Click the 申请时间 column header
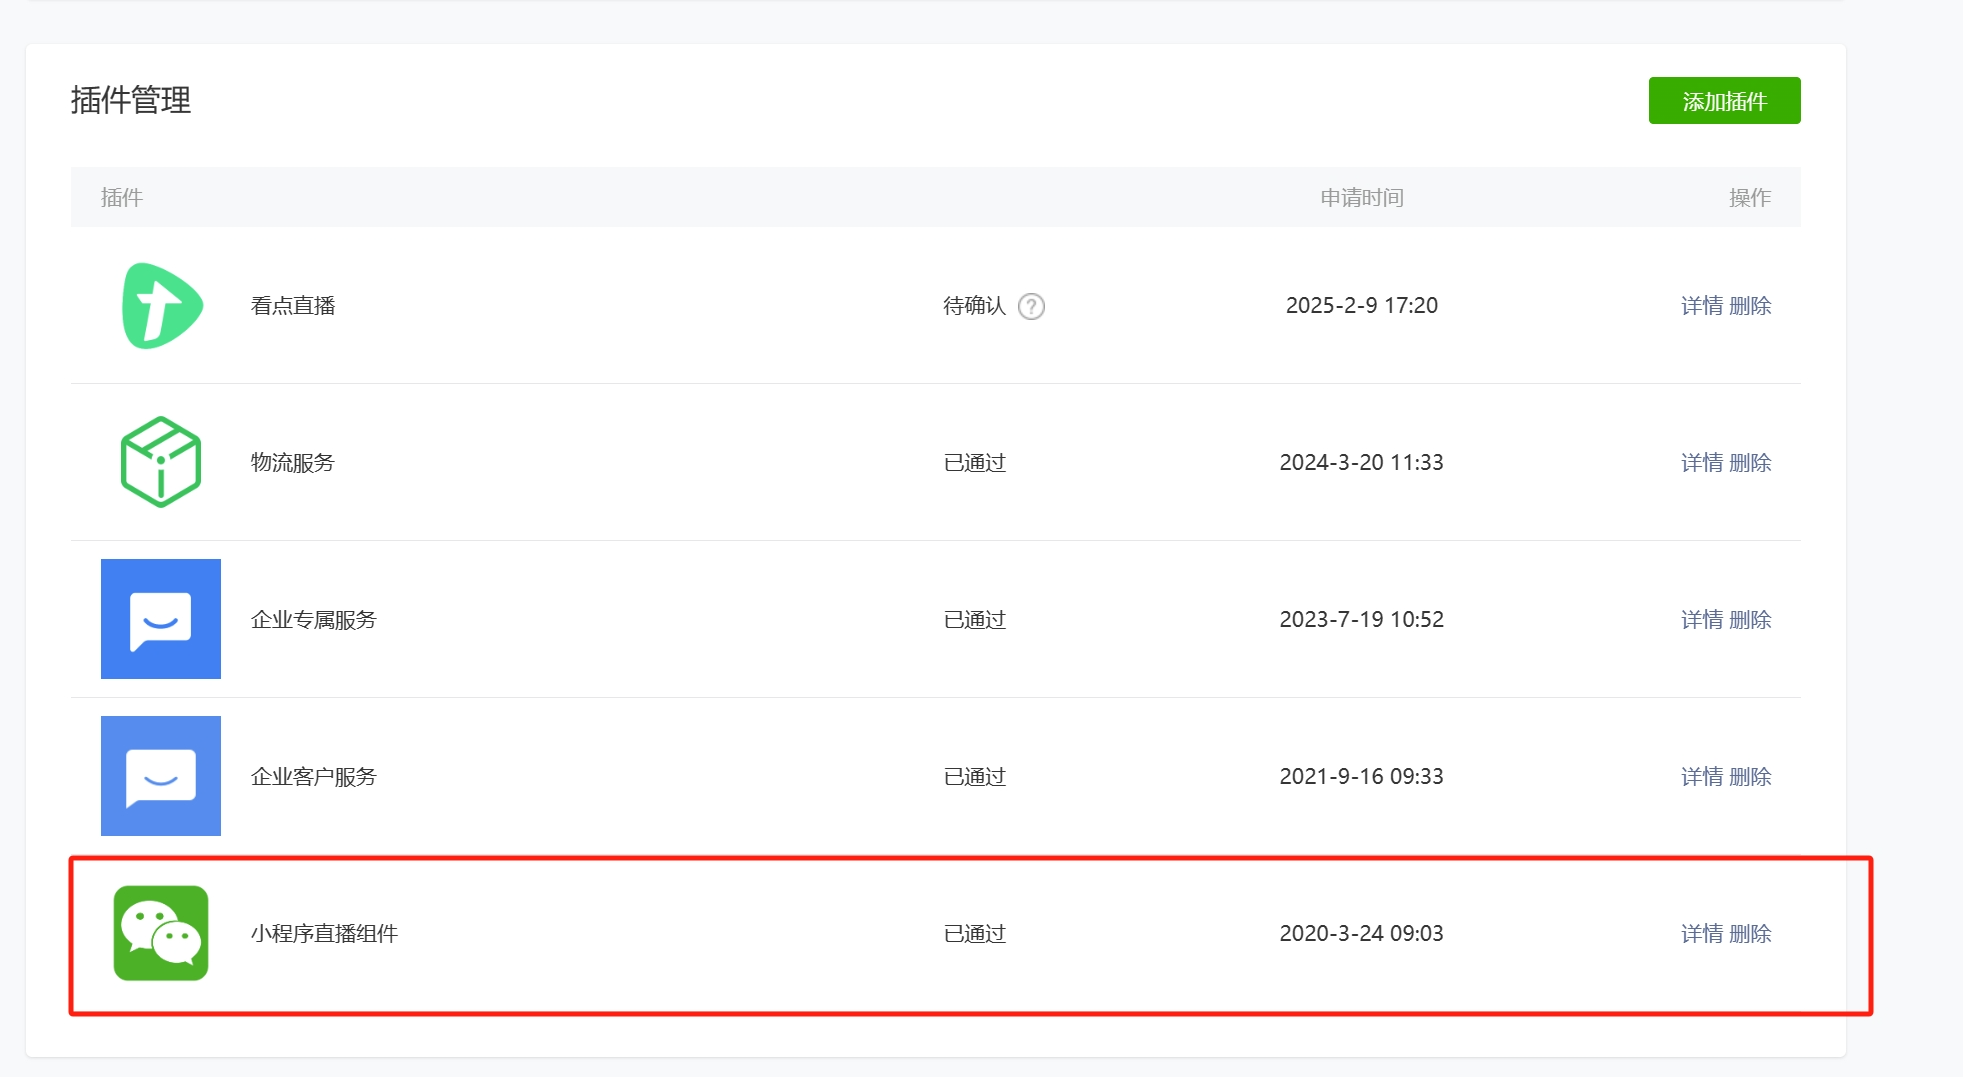Viewport: 1963px width, 1077px height. pos(1362,198)
